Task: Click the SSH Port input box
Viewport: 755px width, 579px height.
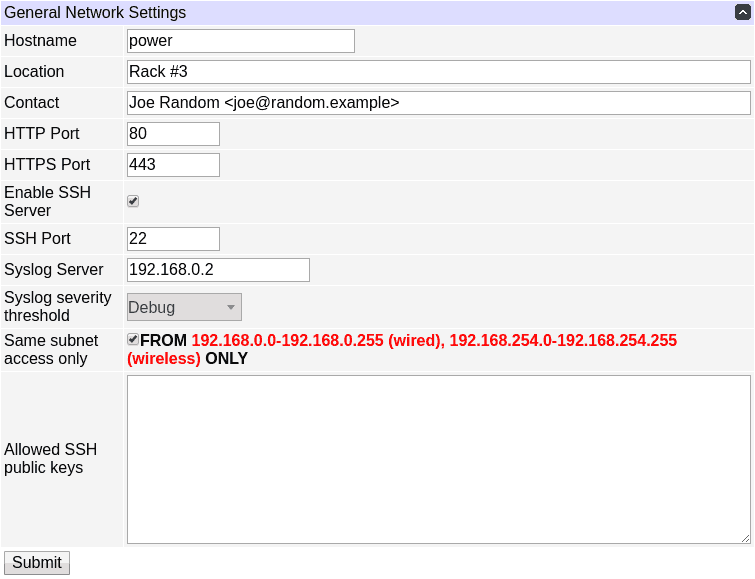Action: click(x=173, y=239)
